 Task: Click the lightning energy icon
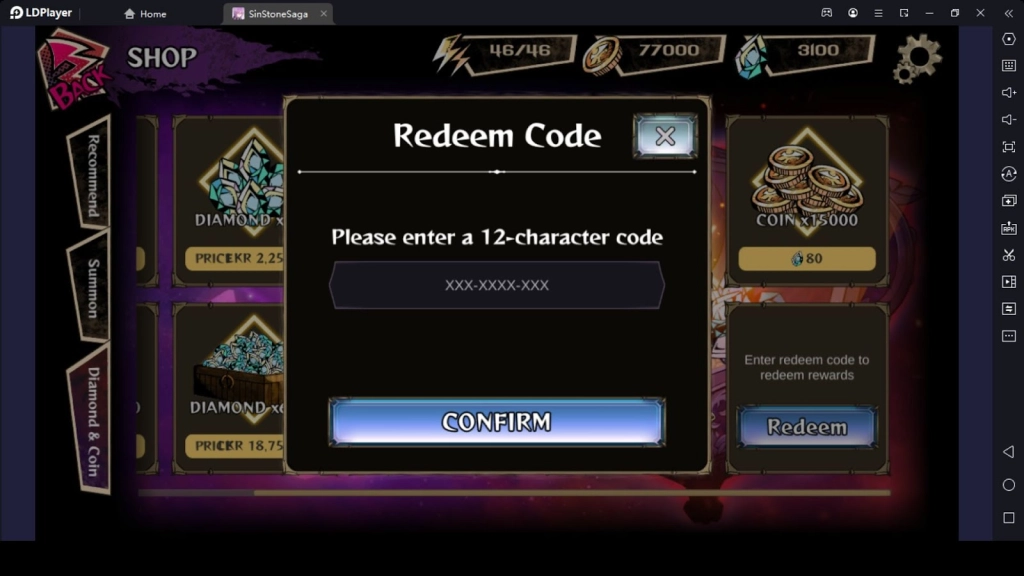point(452,56)
